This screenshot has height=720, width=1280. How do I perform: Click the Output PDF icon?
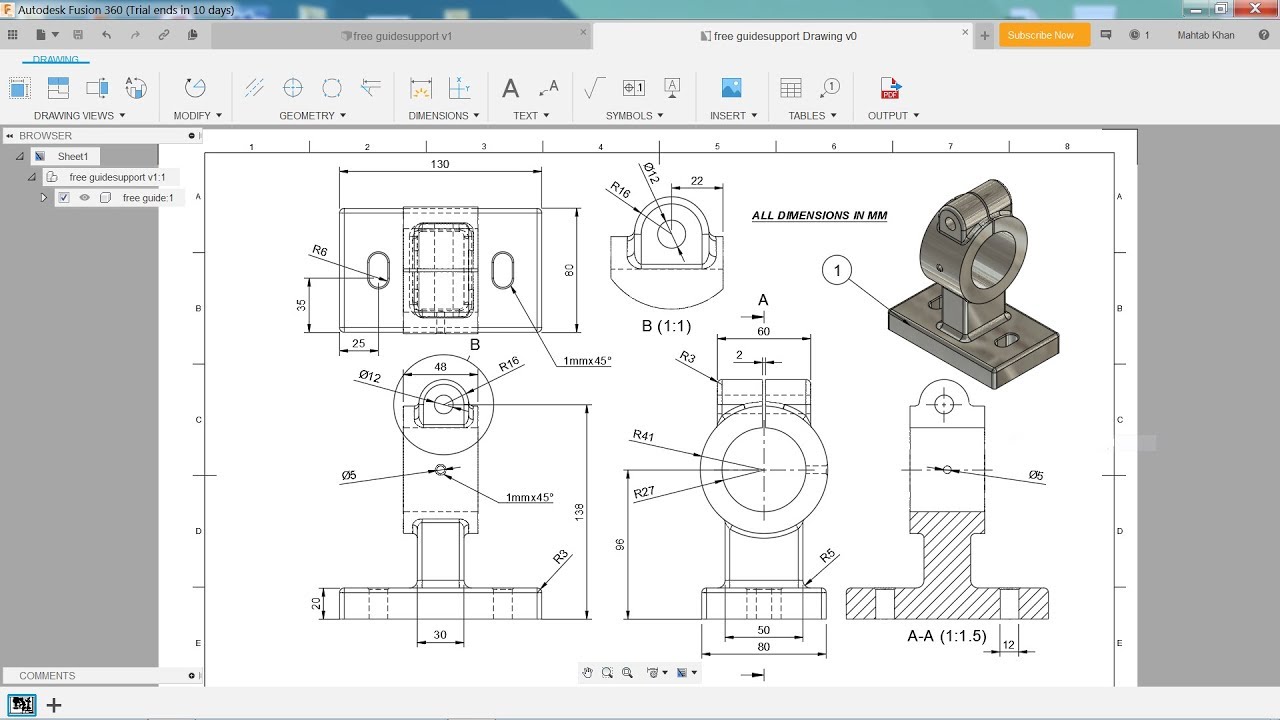click(888, 88)
